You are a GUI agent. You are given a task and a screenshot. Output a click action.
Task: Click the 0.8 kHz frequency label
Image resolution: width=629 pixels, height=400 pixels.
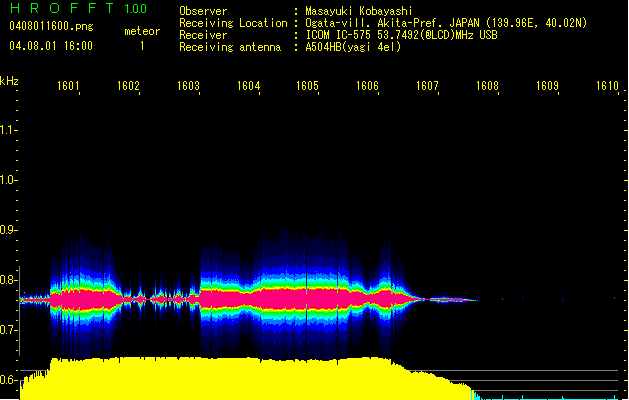coord(7,280)
